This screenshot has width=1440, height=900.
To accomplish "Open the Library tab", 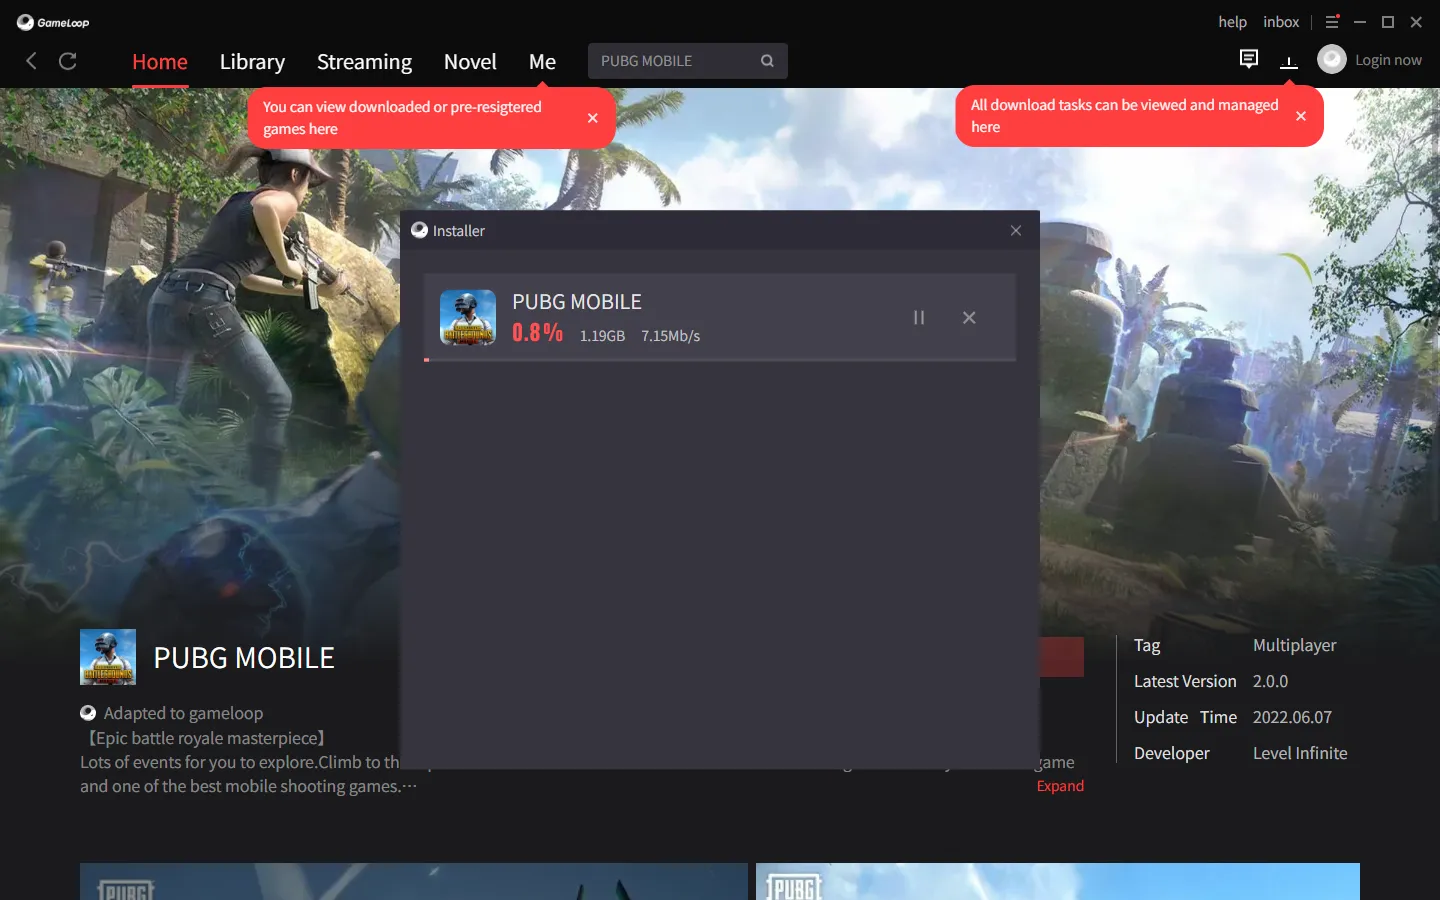I will [x=252, y=62].
